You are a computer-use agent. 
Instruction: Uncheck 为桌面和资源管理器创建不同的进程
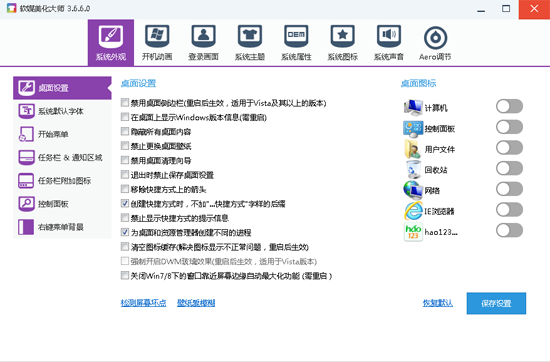tap(125, 232)
